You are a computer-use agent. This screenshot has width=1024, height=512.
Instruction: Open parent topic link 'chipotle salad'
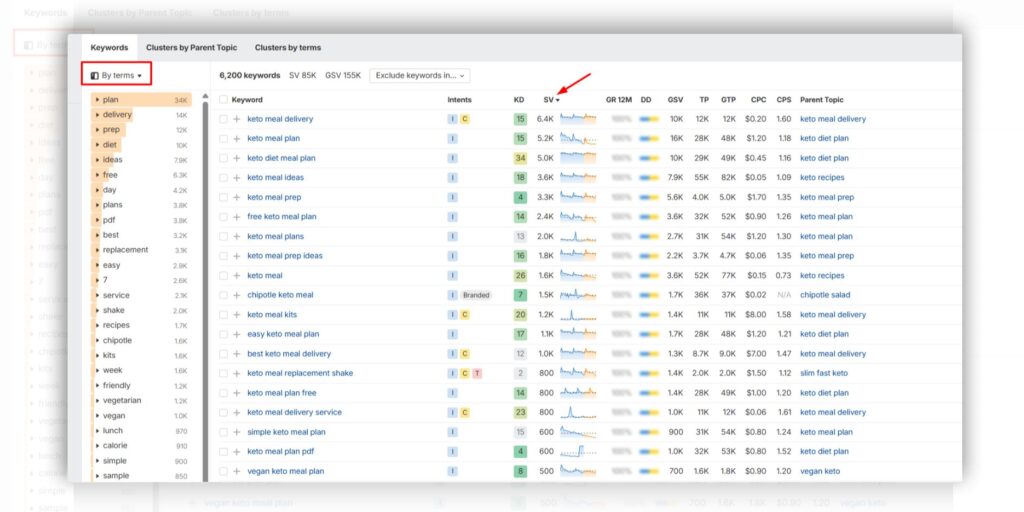click(825, 295)
